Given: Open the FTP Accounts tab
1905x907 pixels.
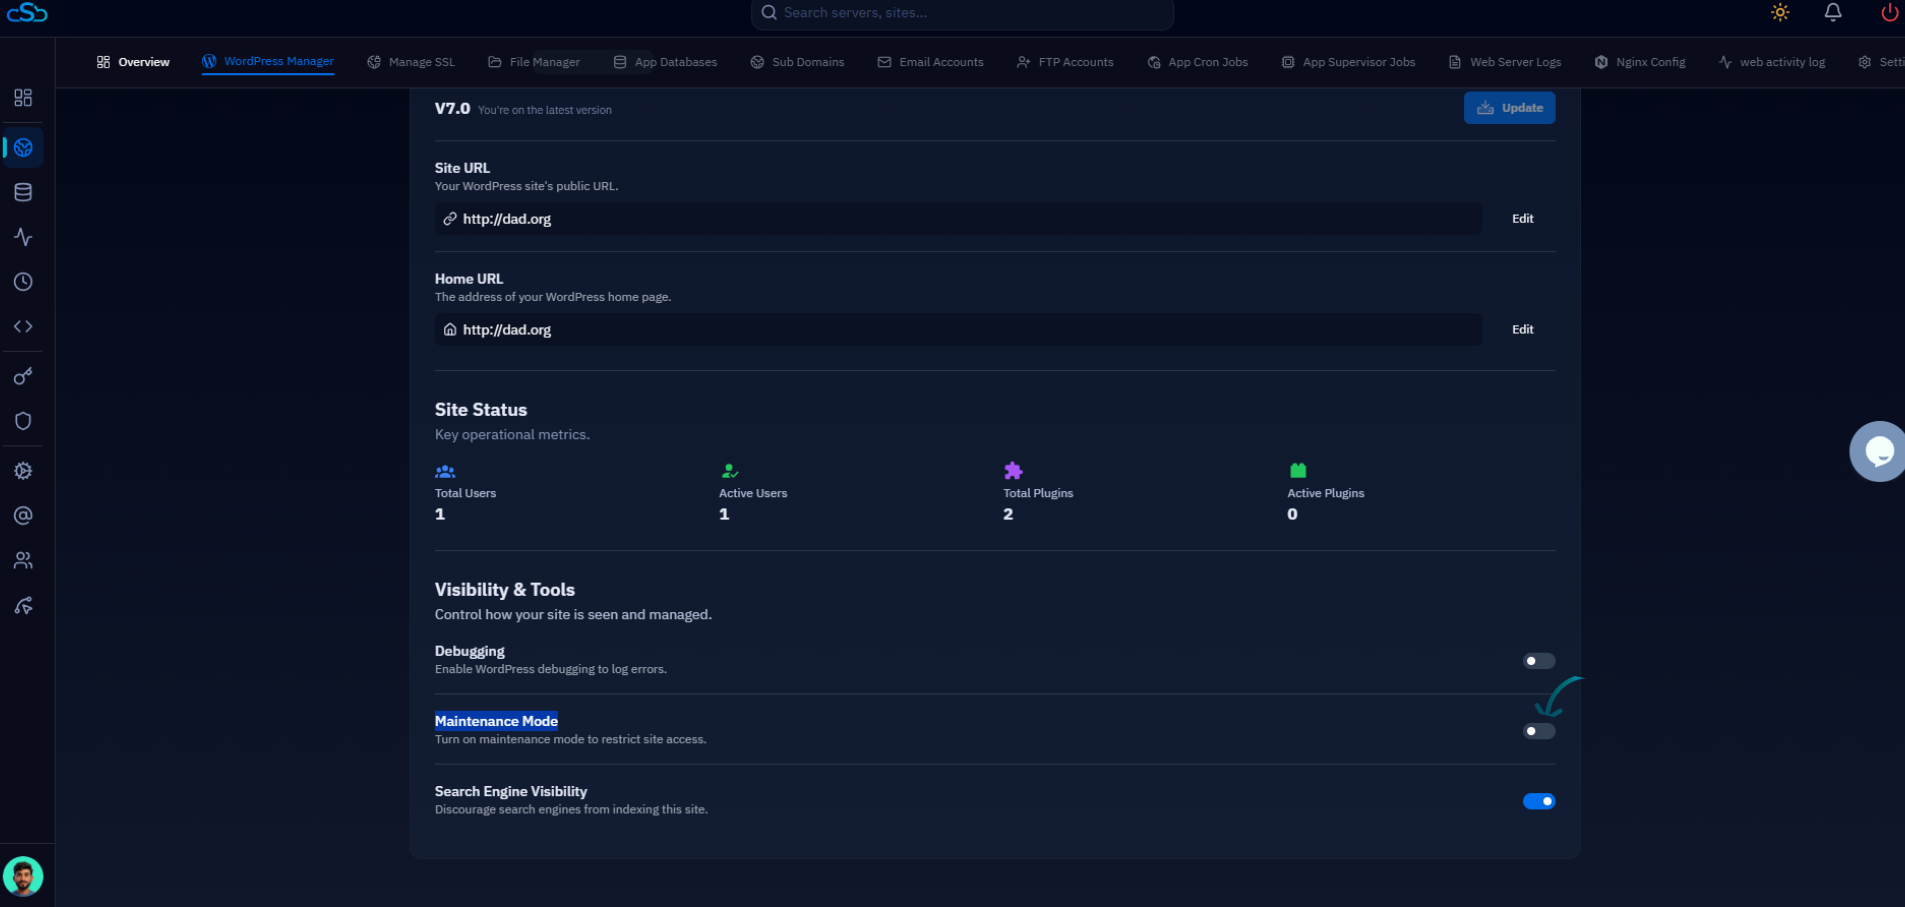Looking at the screenshot, I should click(1065, 62).
